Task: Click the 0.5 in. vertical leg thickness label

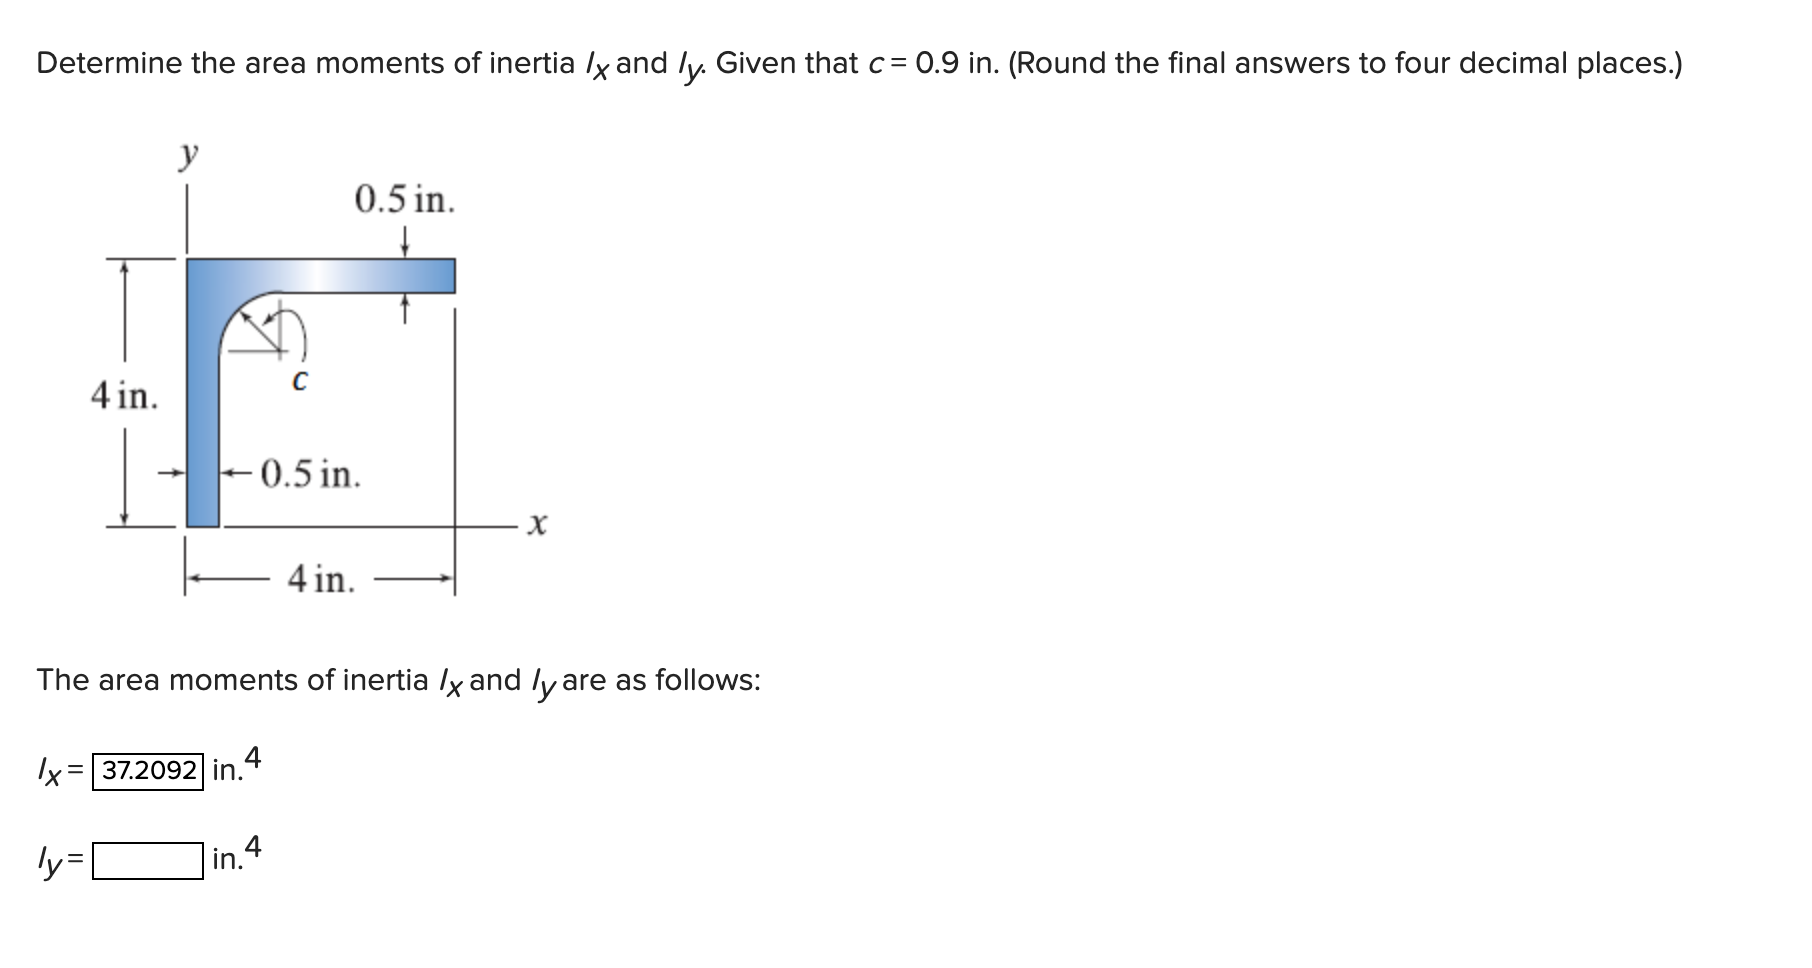Action: pyautogui.click(x=310, y=475)
